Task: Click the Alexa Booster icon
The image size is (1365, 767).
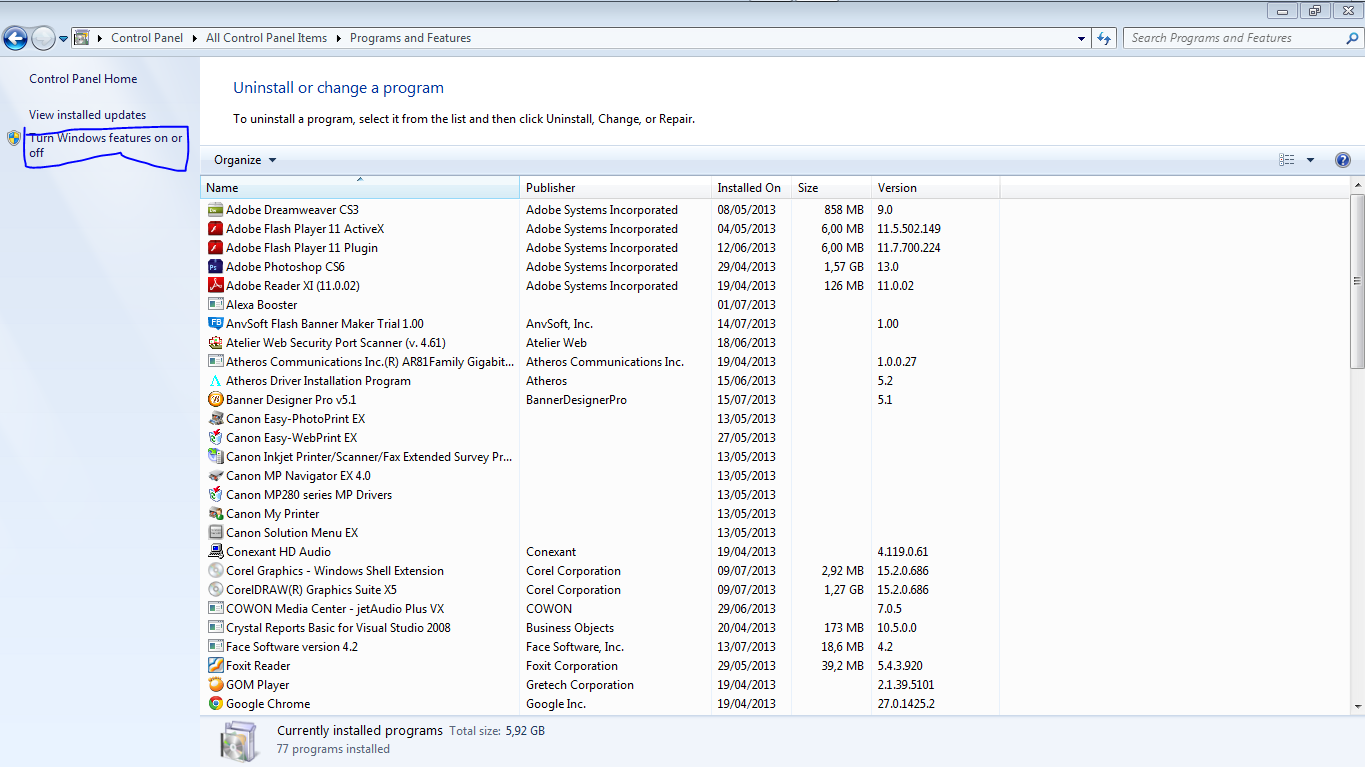Action: (215, 305)
